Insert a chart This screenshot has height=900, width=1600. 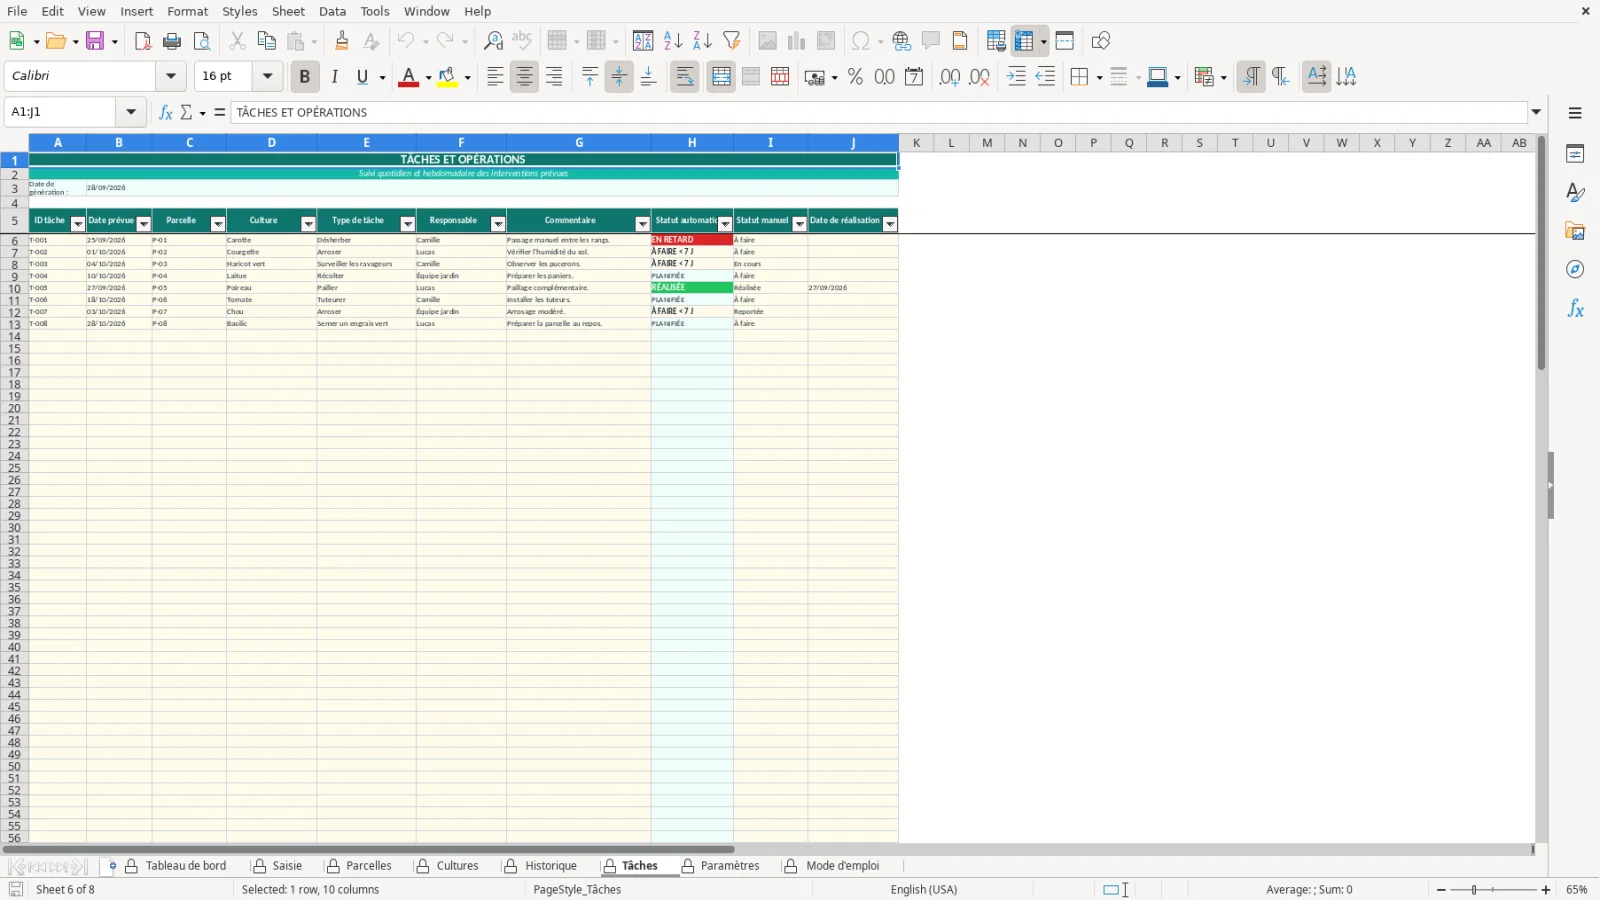[x=796, y=41]
